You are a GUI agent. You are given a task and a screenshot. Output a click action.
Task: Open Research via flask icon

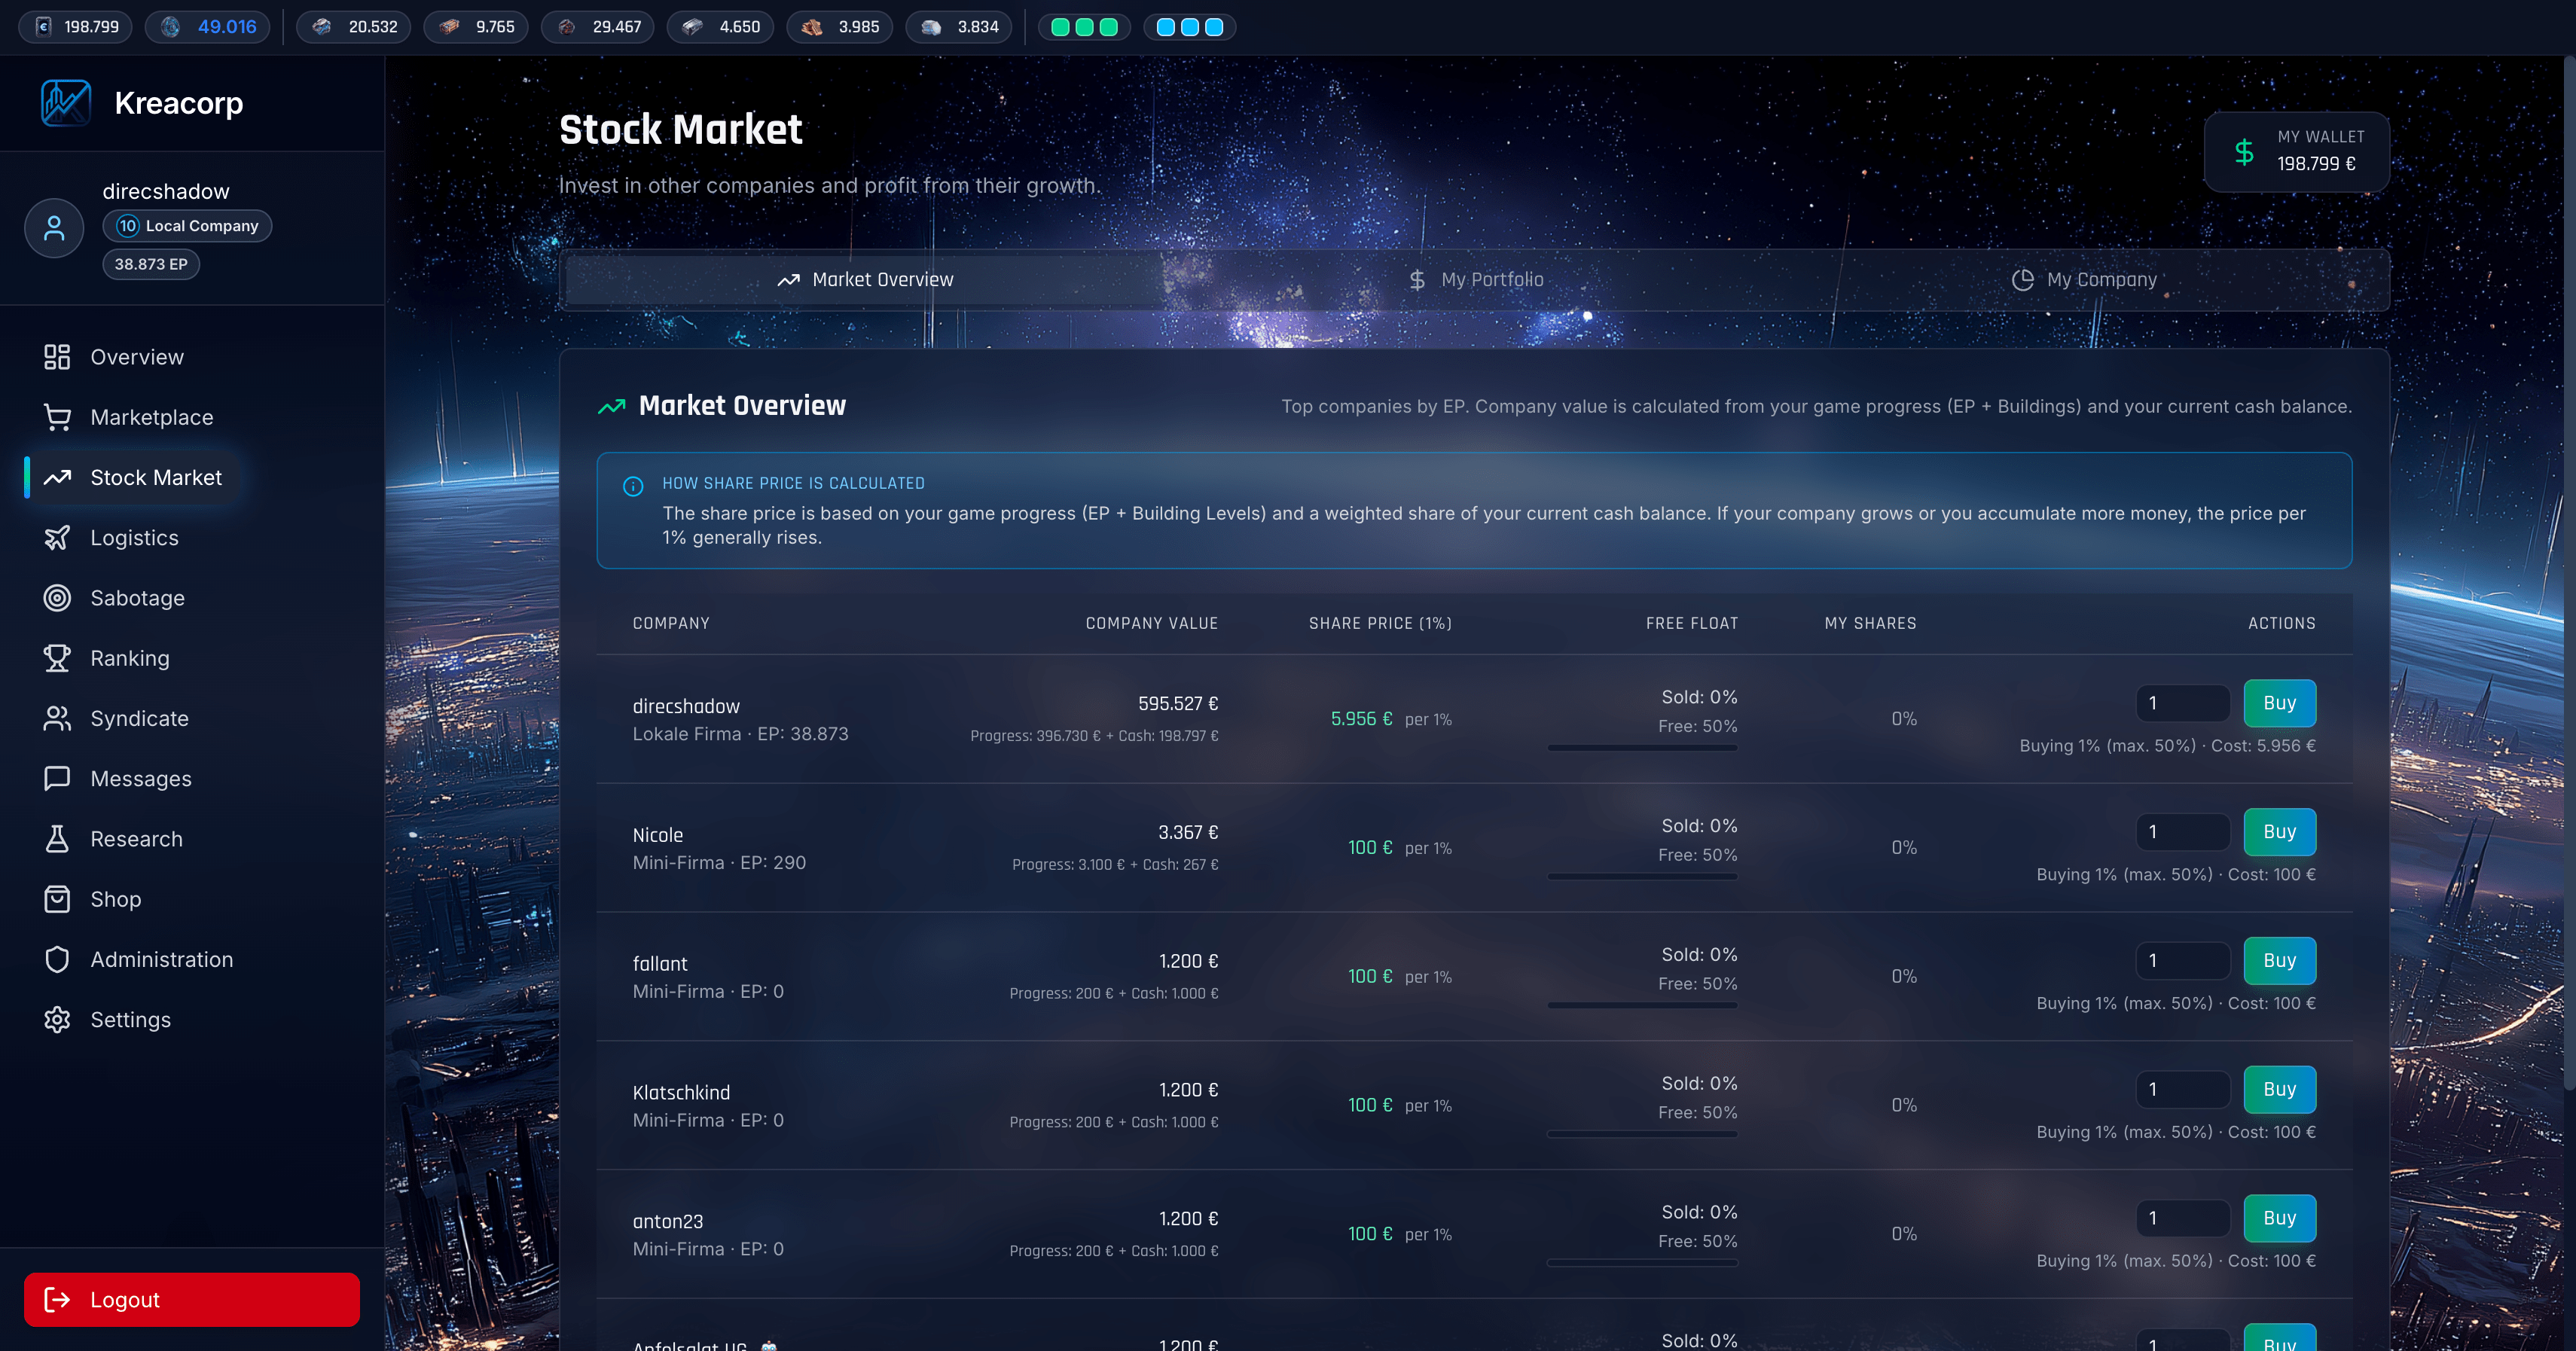click(x=57, y=839)
